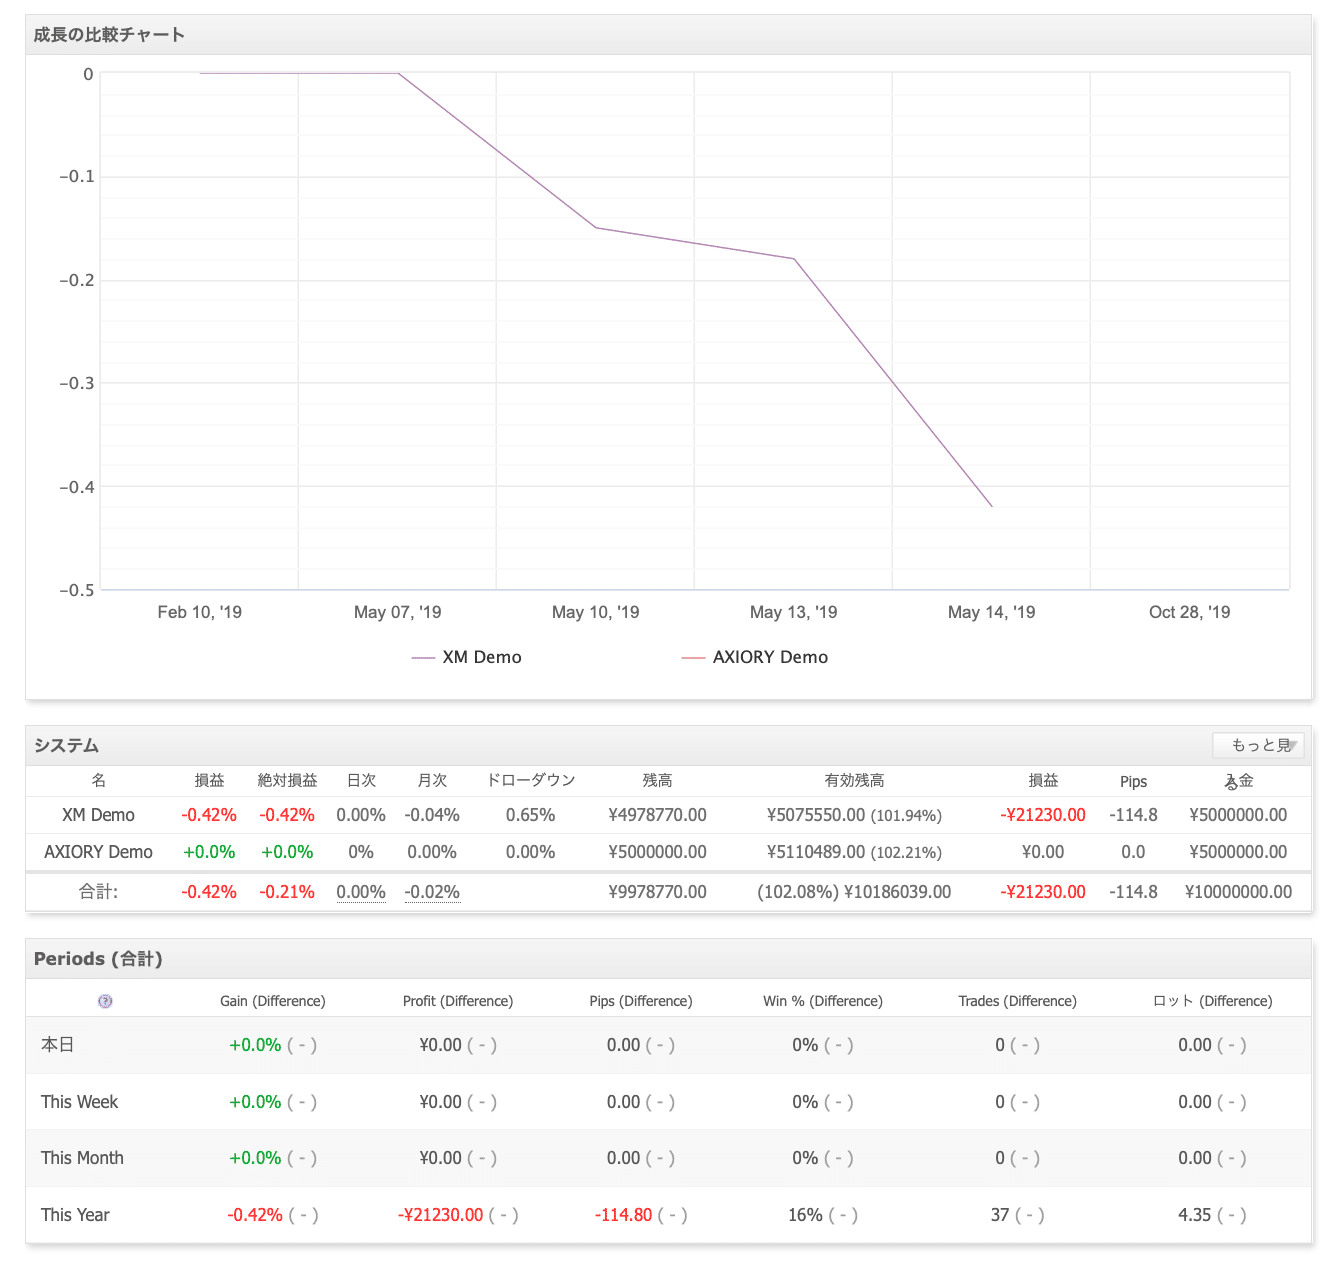The image size is (1331, 1264).
Task: Select the This Week period row
Action: pos(668,1102)
